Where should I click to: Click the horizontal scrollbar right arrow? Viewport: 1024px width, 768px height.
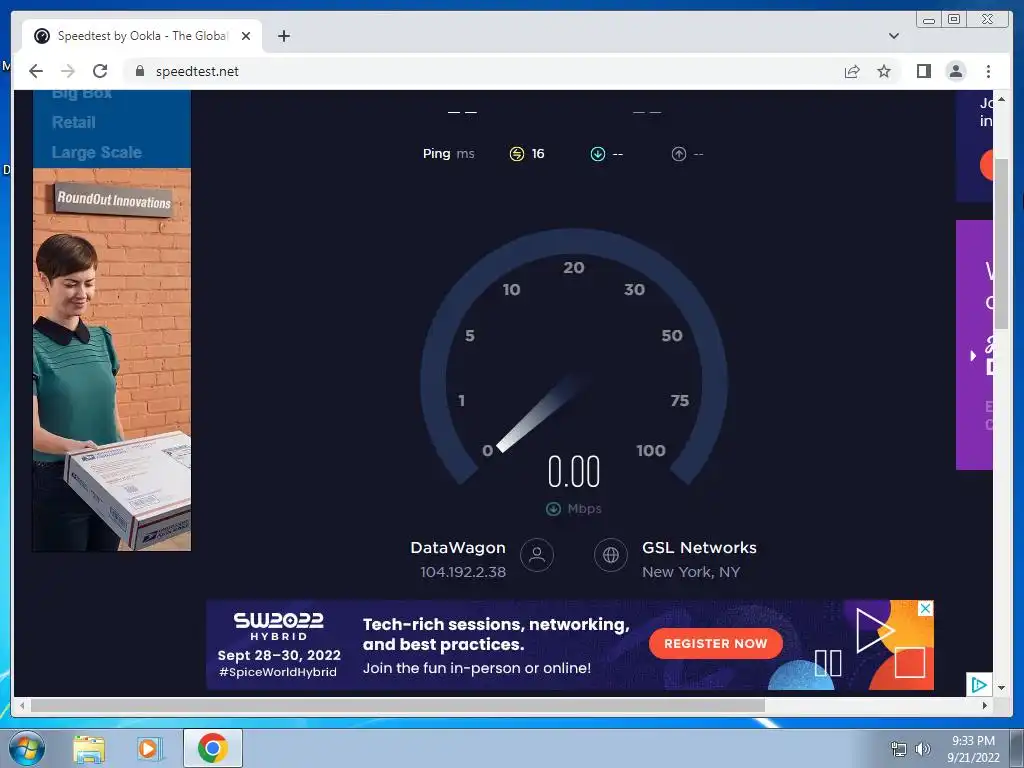point(985,705)
